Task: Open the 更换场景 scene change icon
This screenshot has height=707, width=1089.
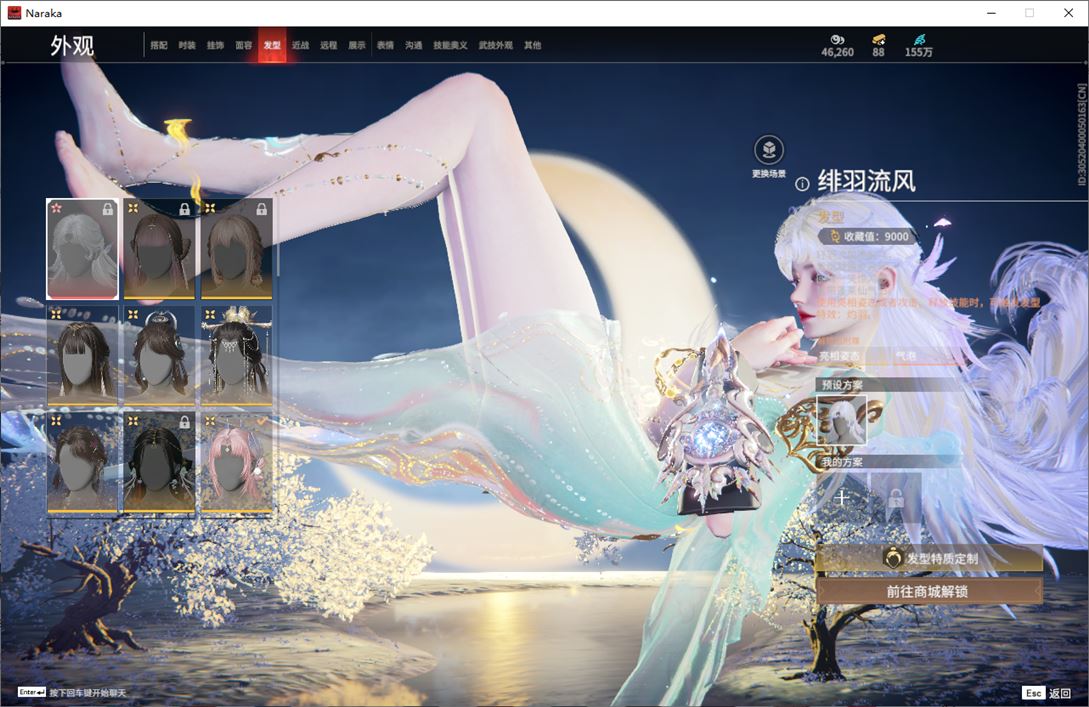Action: point(769,149)
